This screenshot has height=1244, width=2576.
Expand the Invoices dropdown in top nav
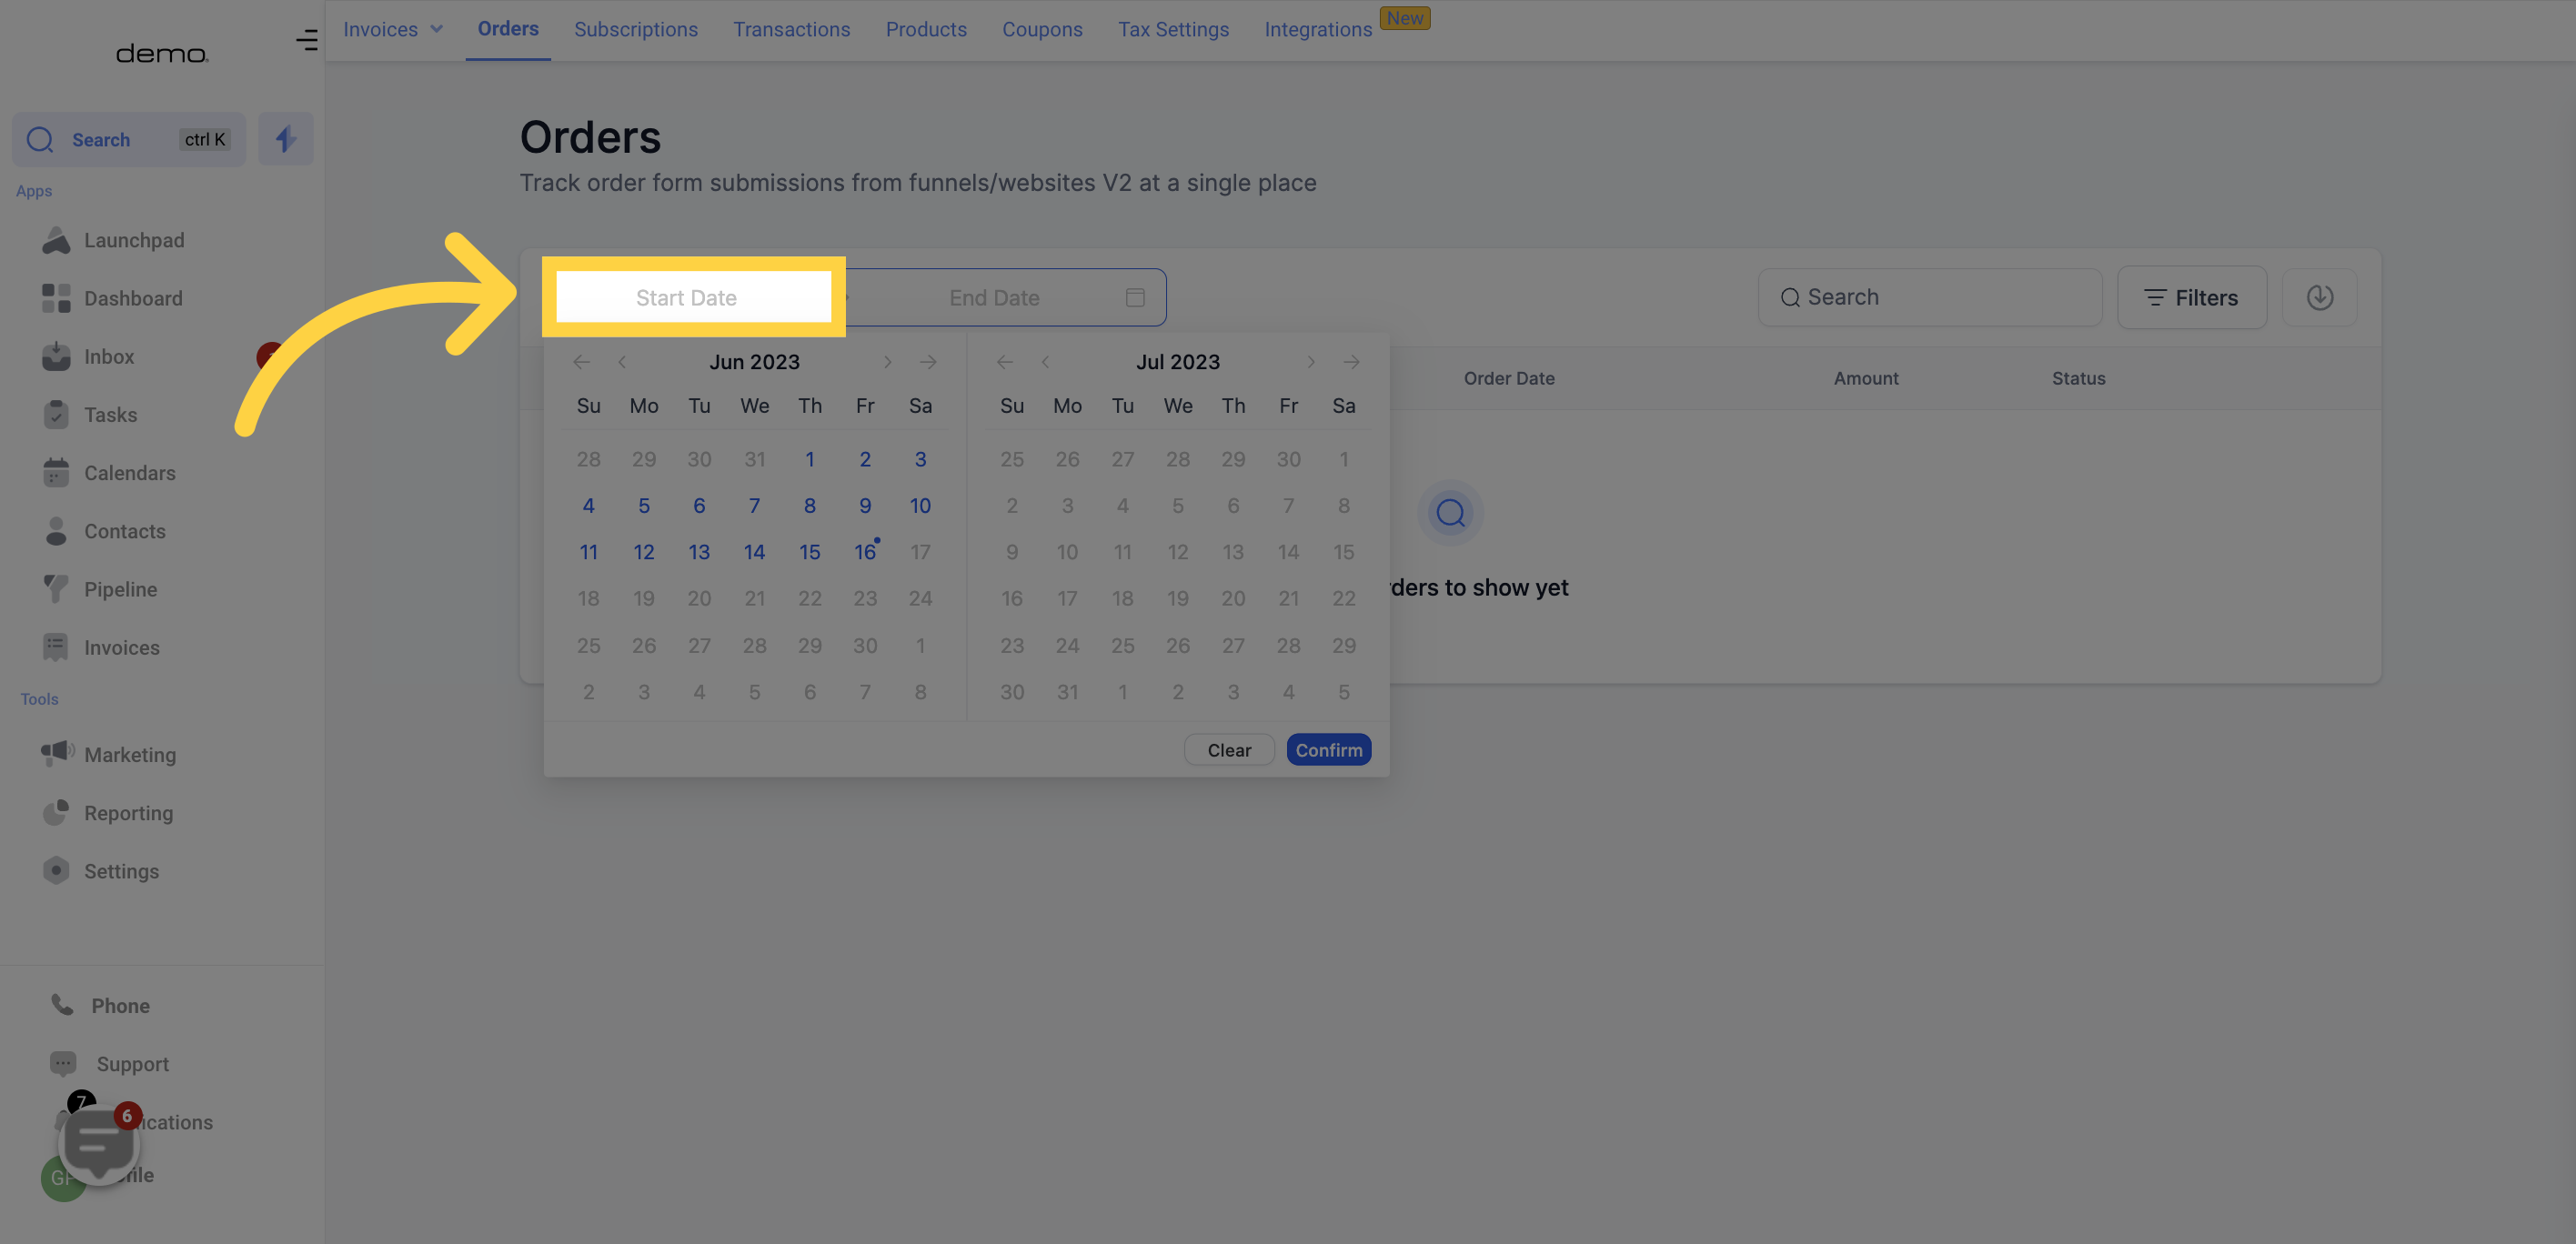(x=393, y=29)
